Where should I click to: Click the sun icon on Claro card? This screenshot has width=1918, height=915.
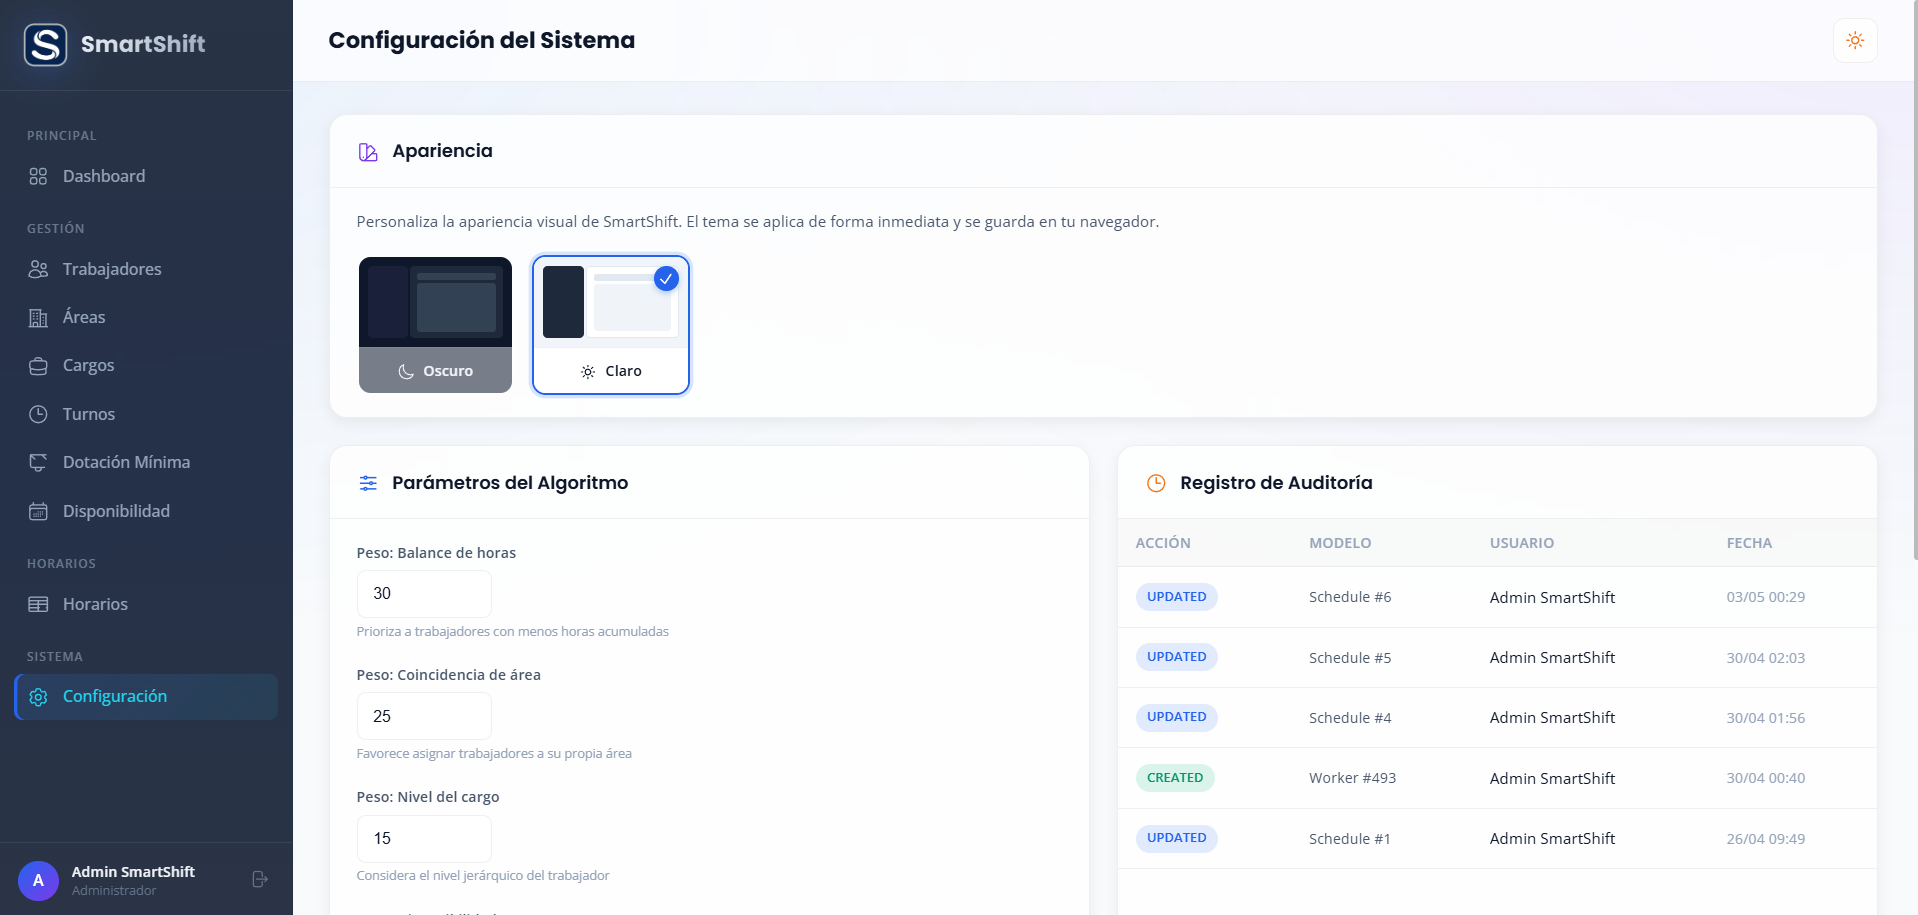(x=588, y=371)
